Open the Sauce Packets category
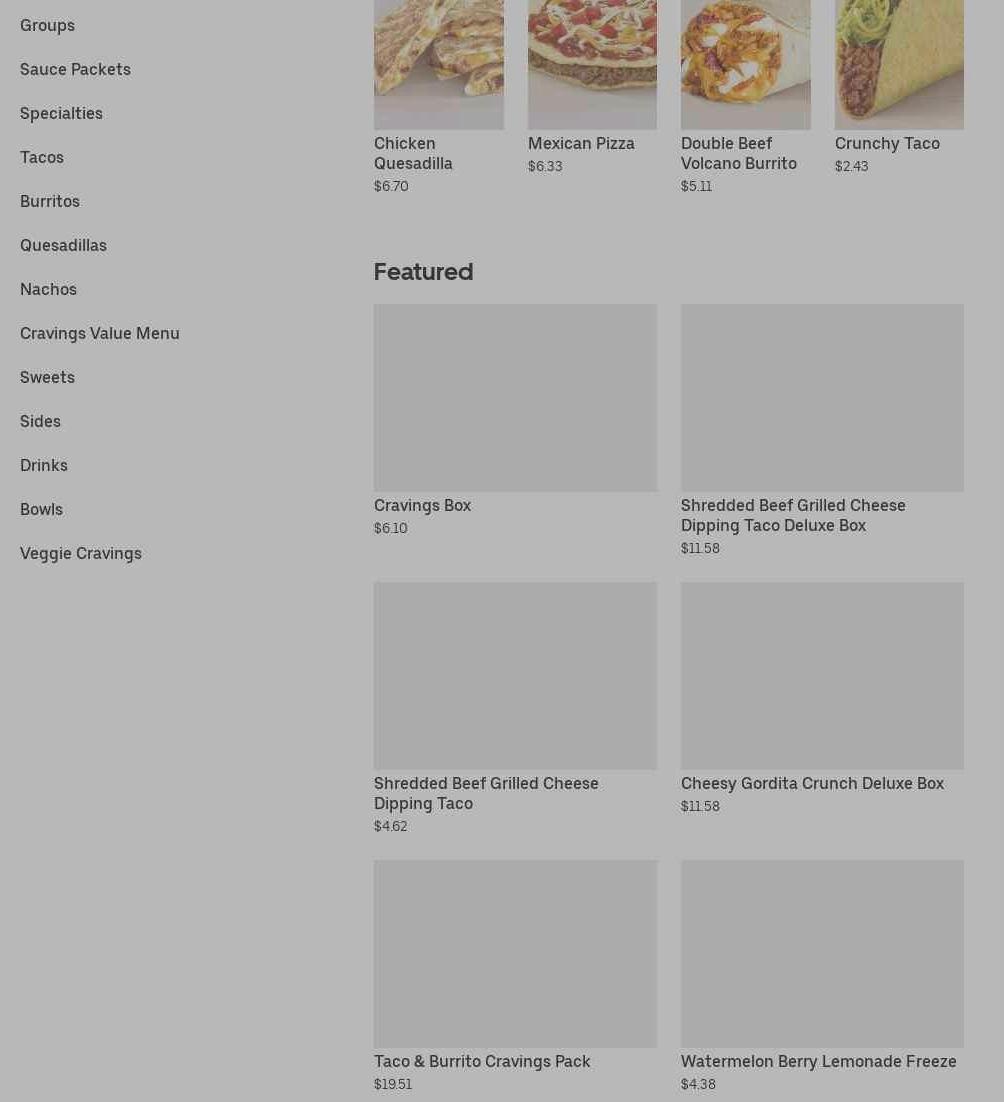This screenshot has height=1102, width=1004. [x=75, y=70]
